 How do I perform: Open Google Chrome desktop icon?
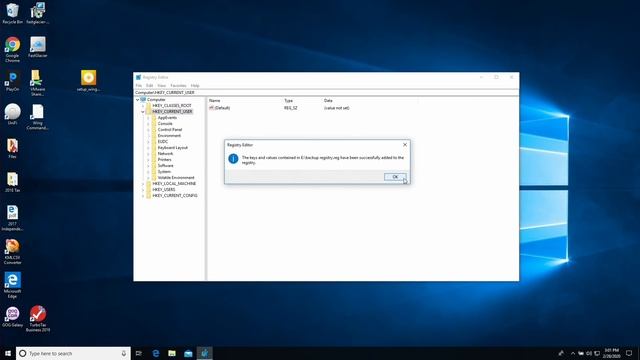click(12, 49)
